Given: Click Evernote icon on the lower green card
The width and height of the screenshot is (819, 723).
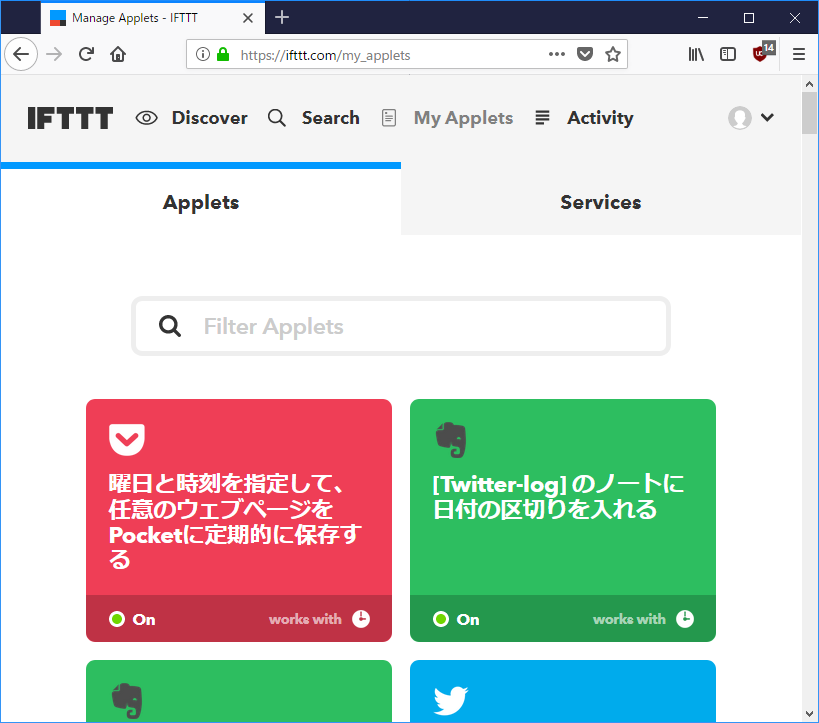Looking at the screenshot, I should (127, 701).
